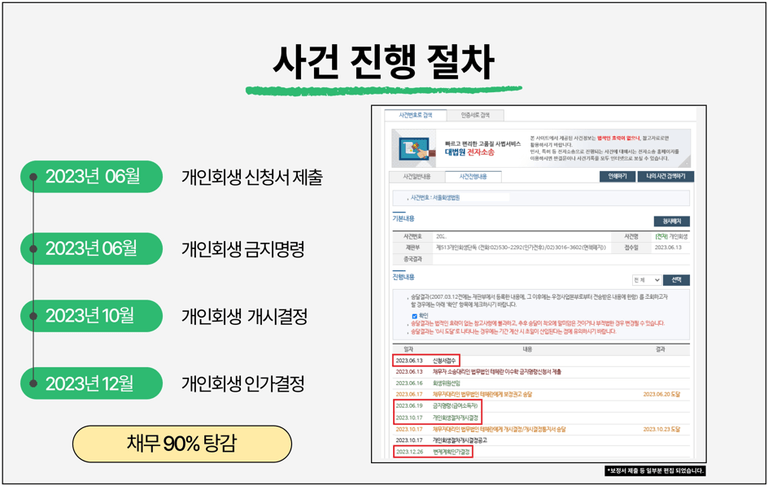Open the 전체 filter dropdown in 진행내용
This screenshot has height=487, width=768.
[x=645, y=280]
